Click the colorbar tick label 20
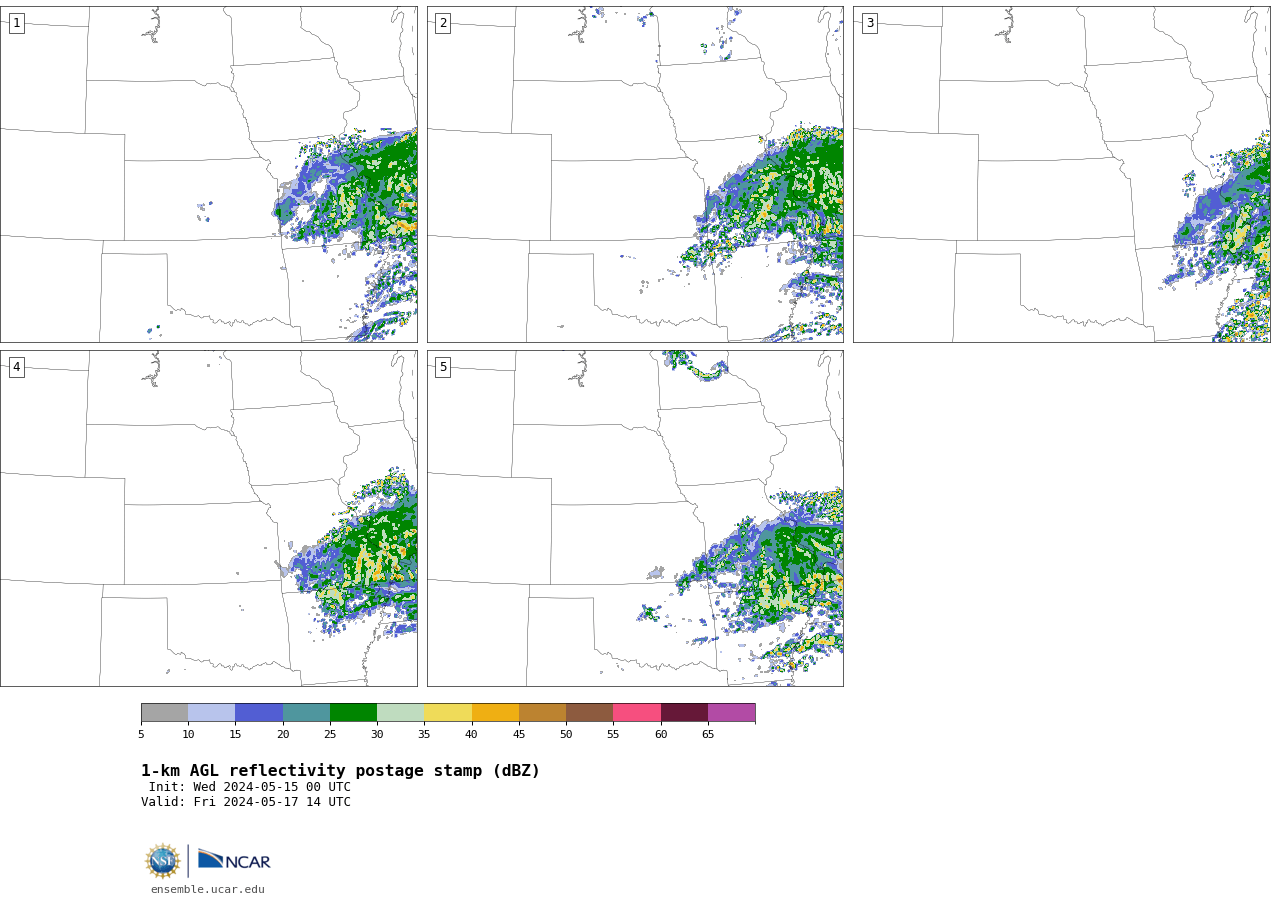This screenshot has height=901, width=1280. pos(283,734)
